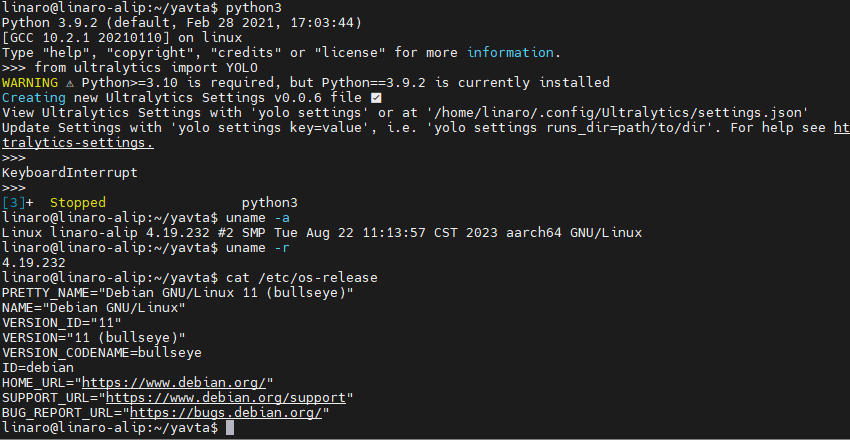
Task: Click the 'cat /etc/os-release' command
Action: [x=302, y=278]
